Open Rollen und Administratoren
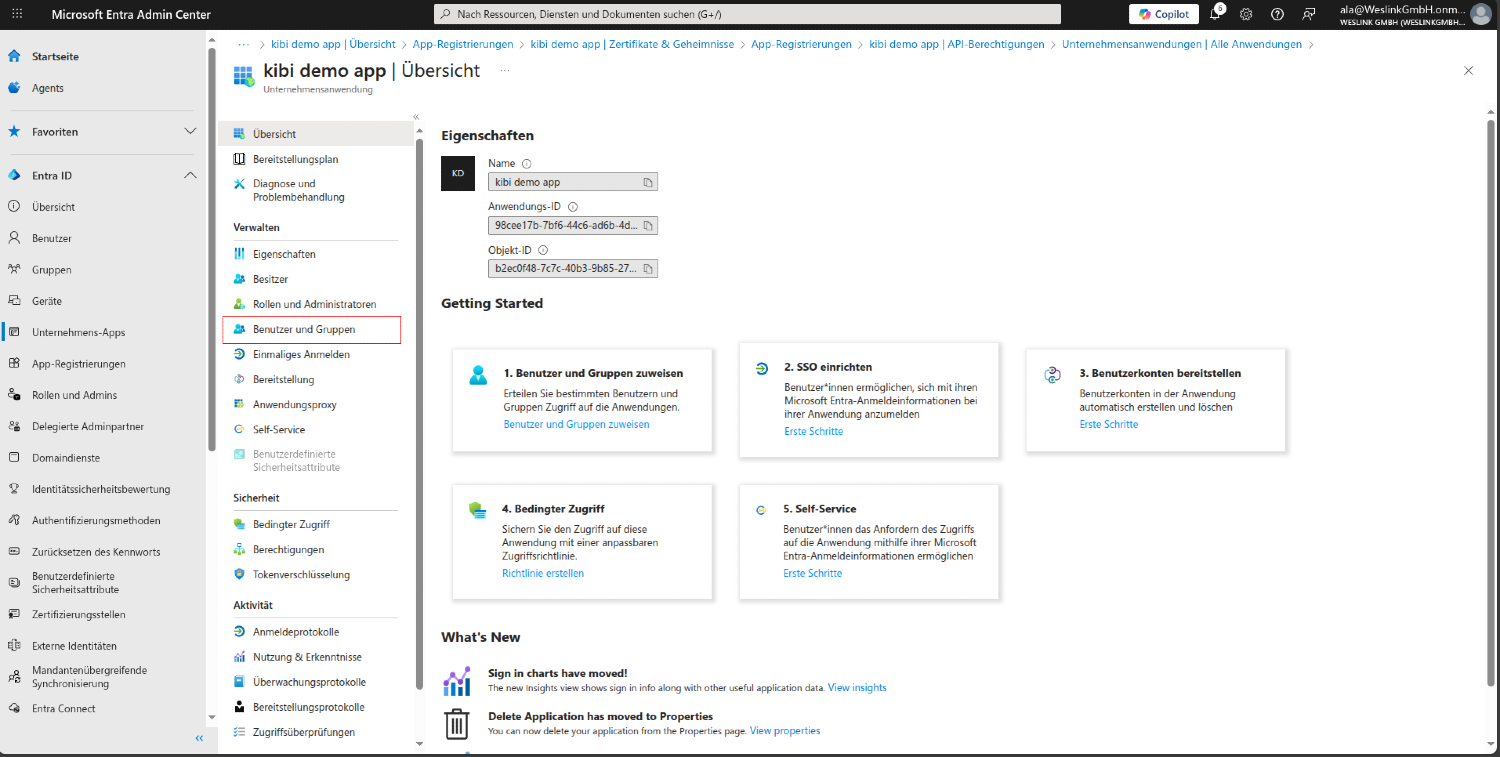The image size is (1500, 757). [x=317, y=304]
